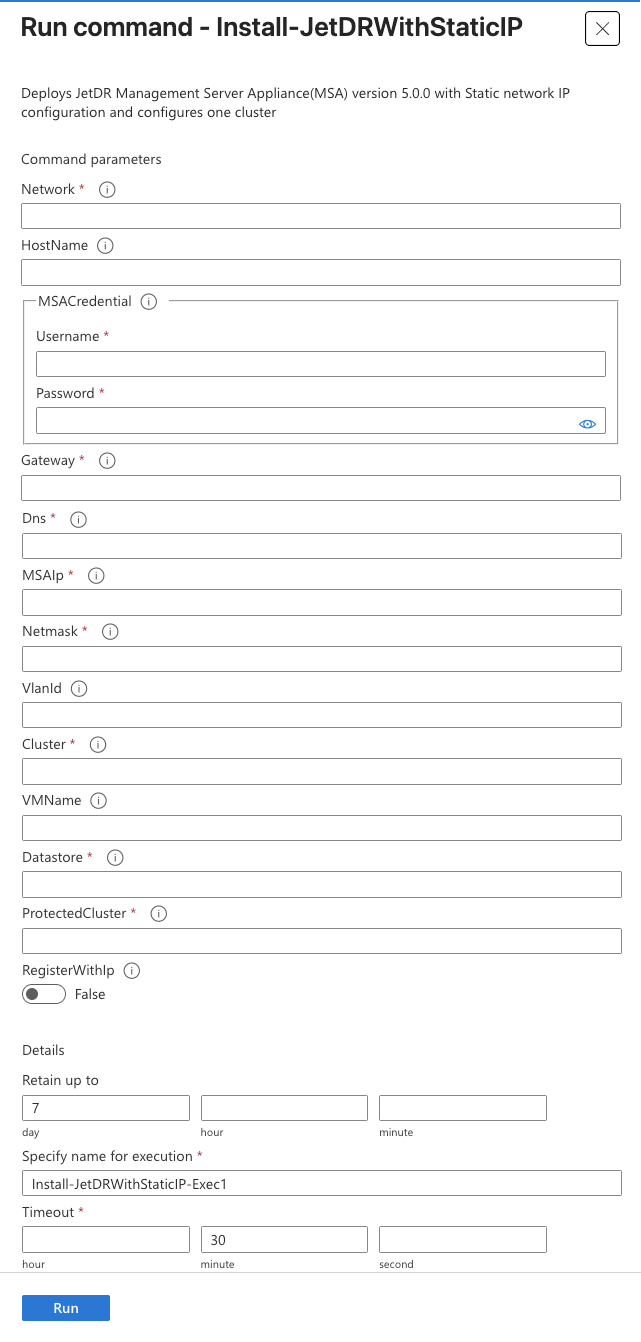Open info icon beside Netmask
The width and height of the screenshot is (641, 1342).
click(111, 632)
